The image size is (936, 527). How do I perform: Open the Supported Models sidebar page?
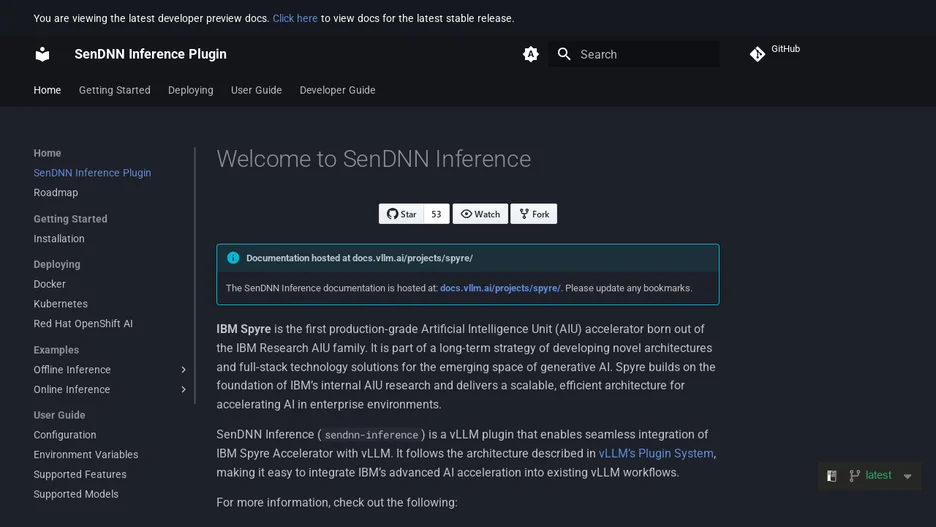point(76,494)
